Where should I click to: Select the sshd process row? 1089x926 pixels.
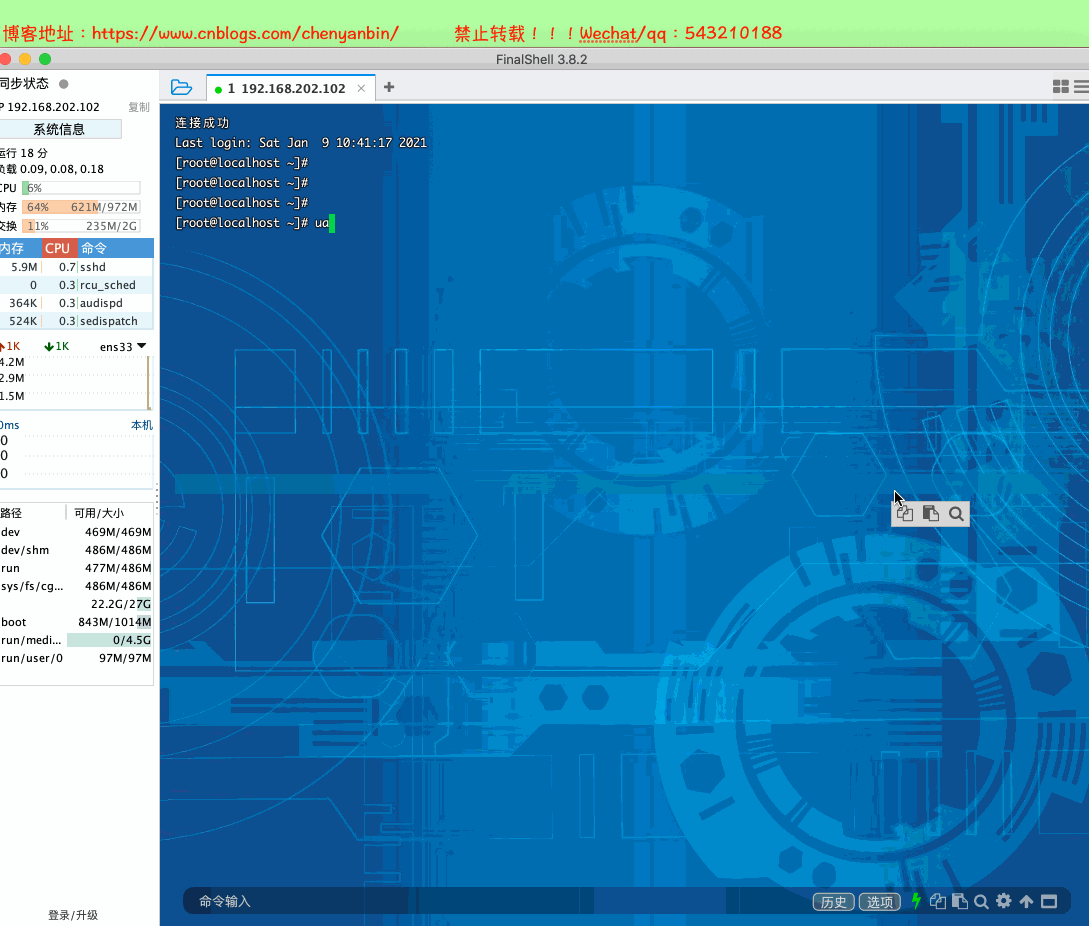click(x=76, y=267)
